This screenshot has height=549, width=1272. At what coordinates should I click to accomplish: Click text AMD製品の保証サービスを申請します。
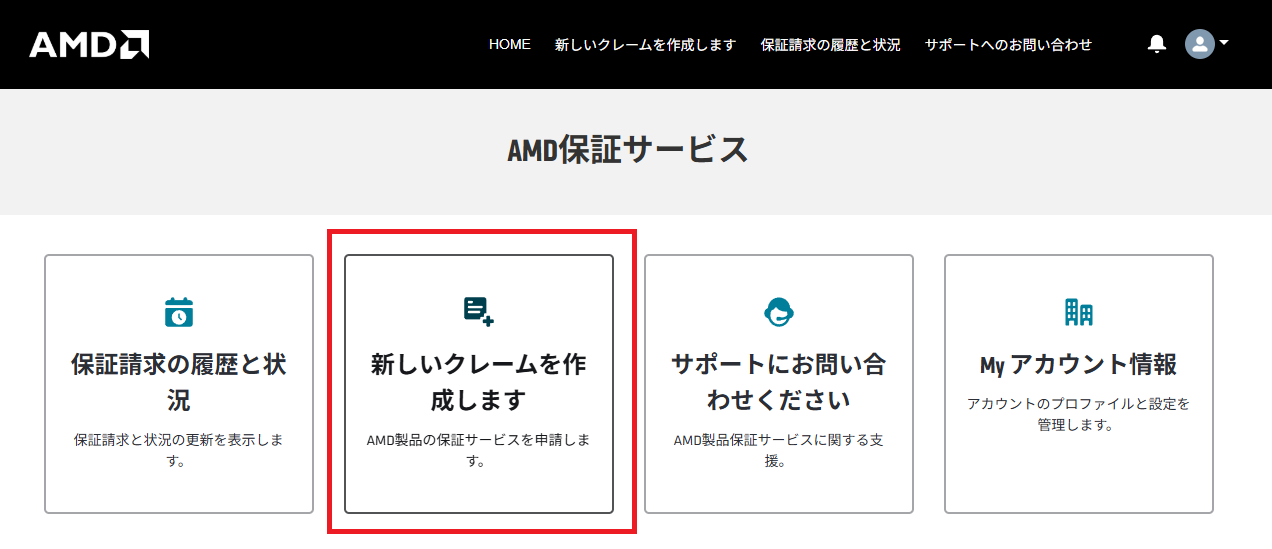(x=479, y=450)
